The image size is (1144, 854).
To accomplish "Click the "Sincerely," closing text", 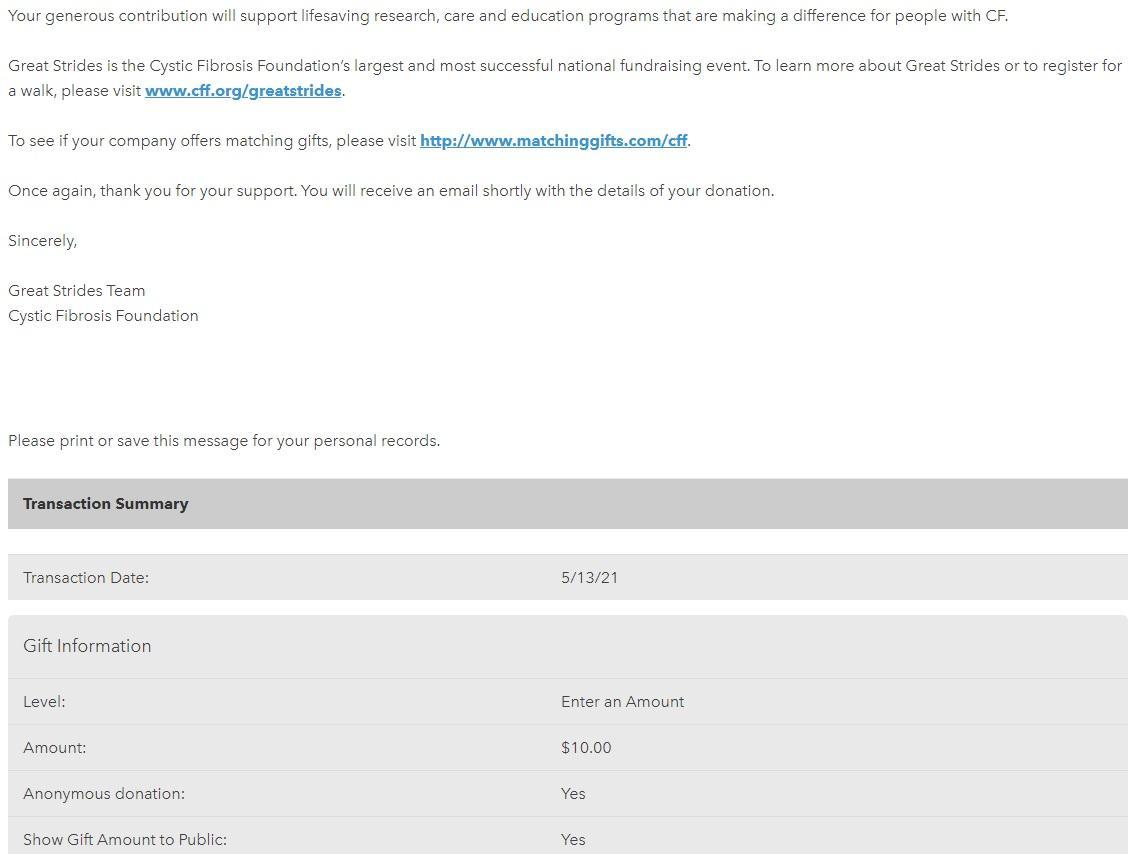I will [43, 241].
